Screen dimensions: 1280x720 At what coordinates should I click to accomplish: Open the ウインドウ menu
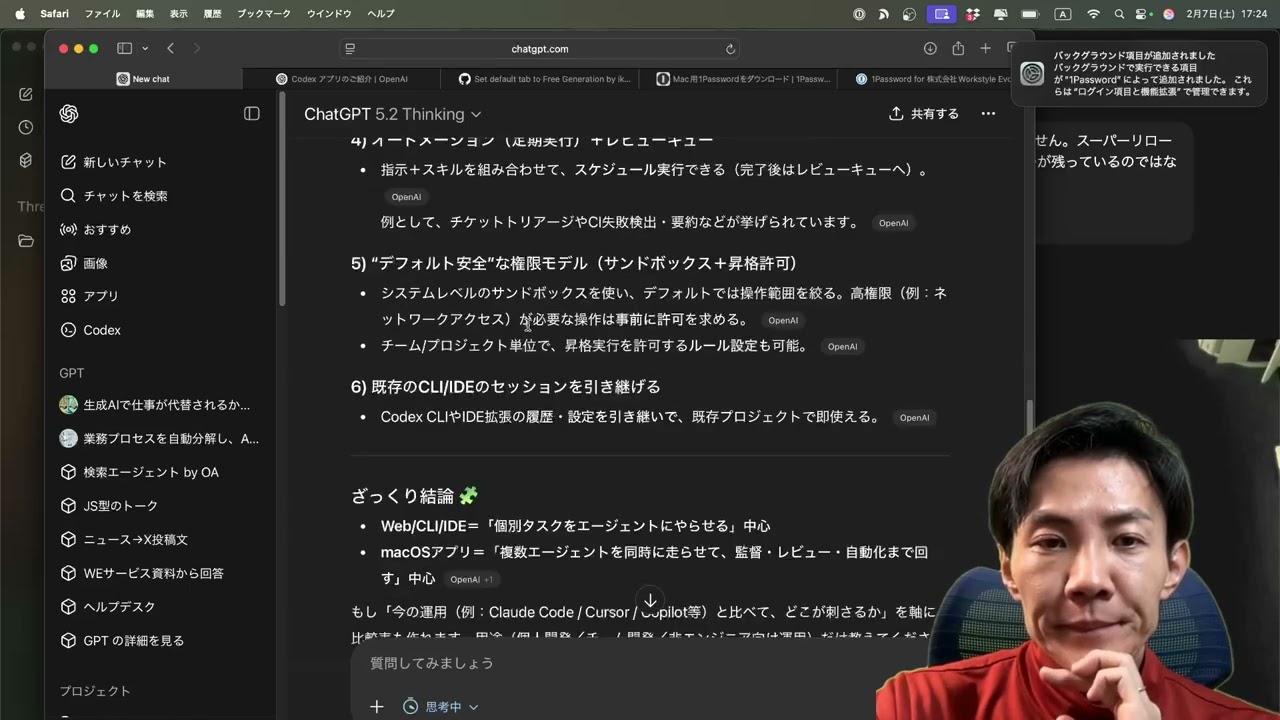(329, 14)
